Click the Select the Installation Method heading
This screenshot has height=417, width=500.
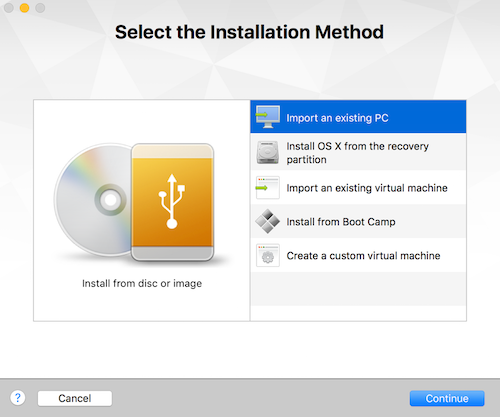click(x=249, y=32)
